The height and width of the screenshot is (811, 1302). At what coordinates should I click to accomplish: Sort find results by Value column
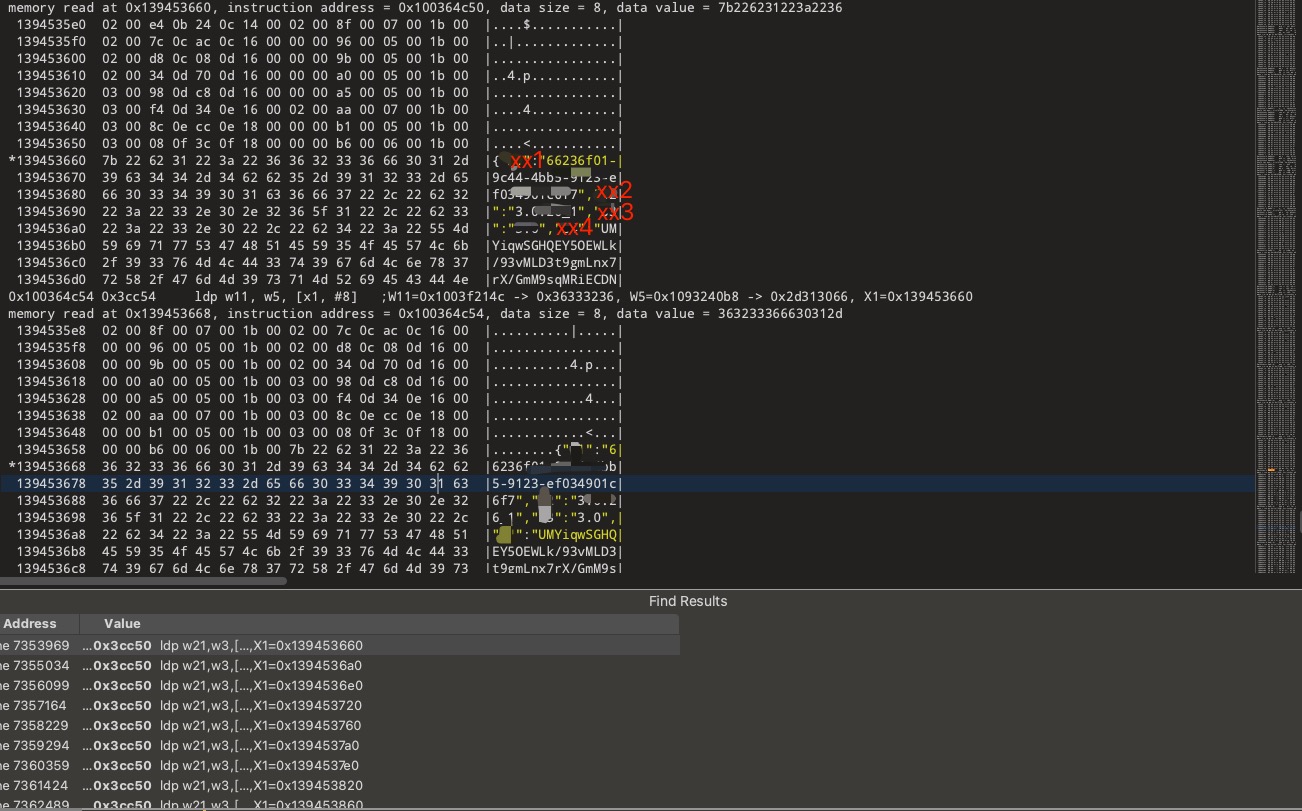pos(380,624)
